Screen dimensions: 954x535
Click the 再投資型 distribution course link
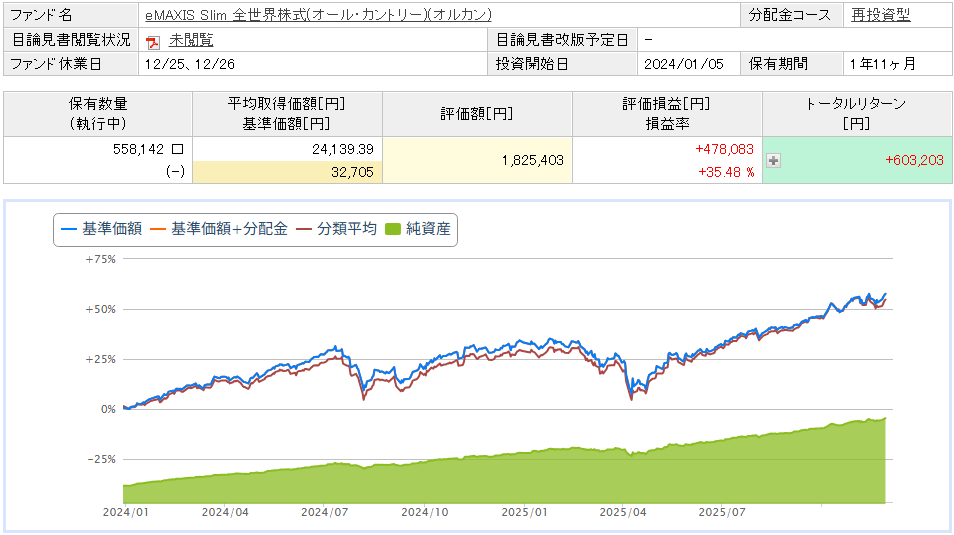[x=881, y=15]
